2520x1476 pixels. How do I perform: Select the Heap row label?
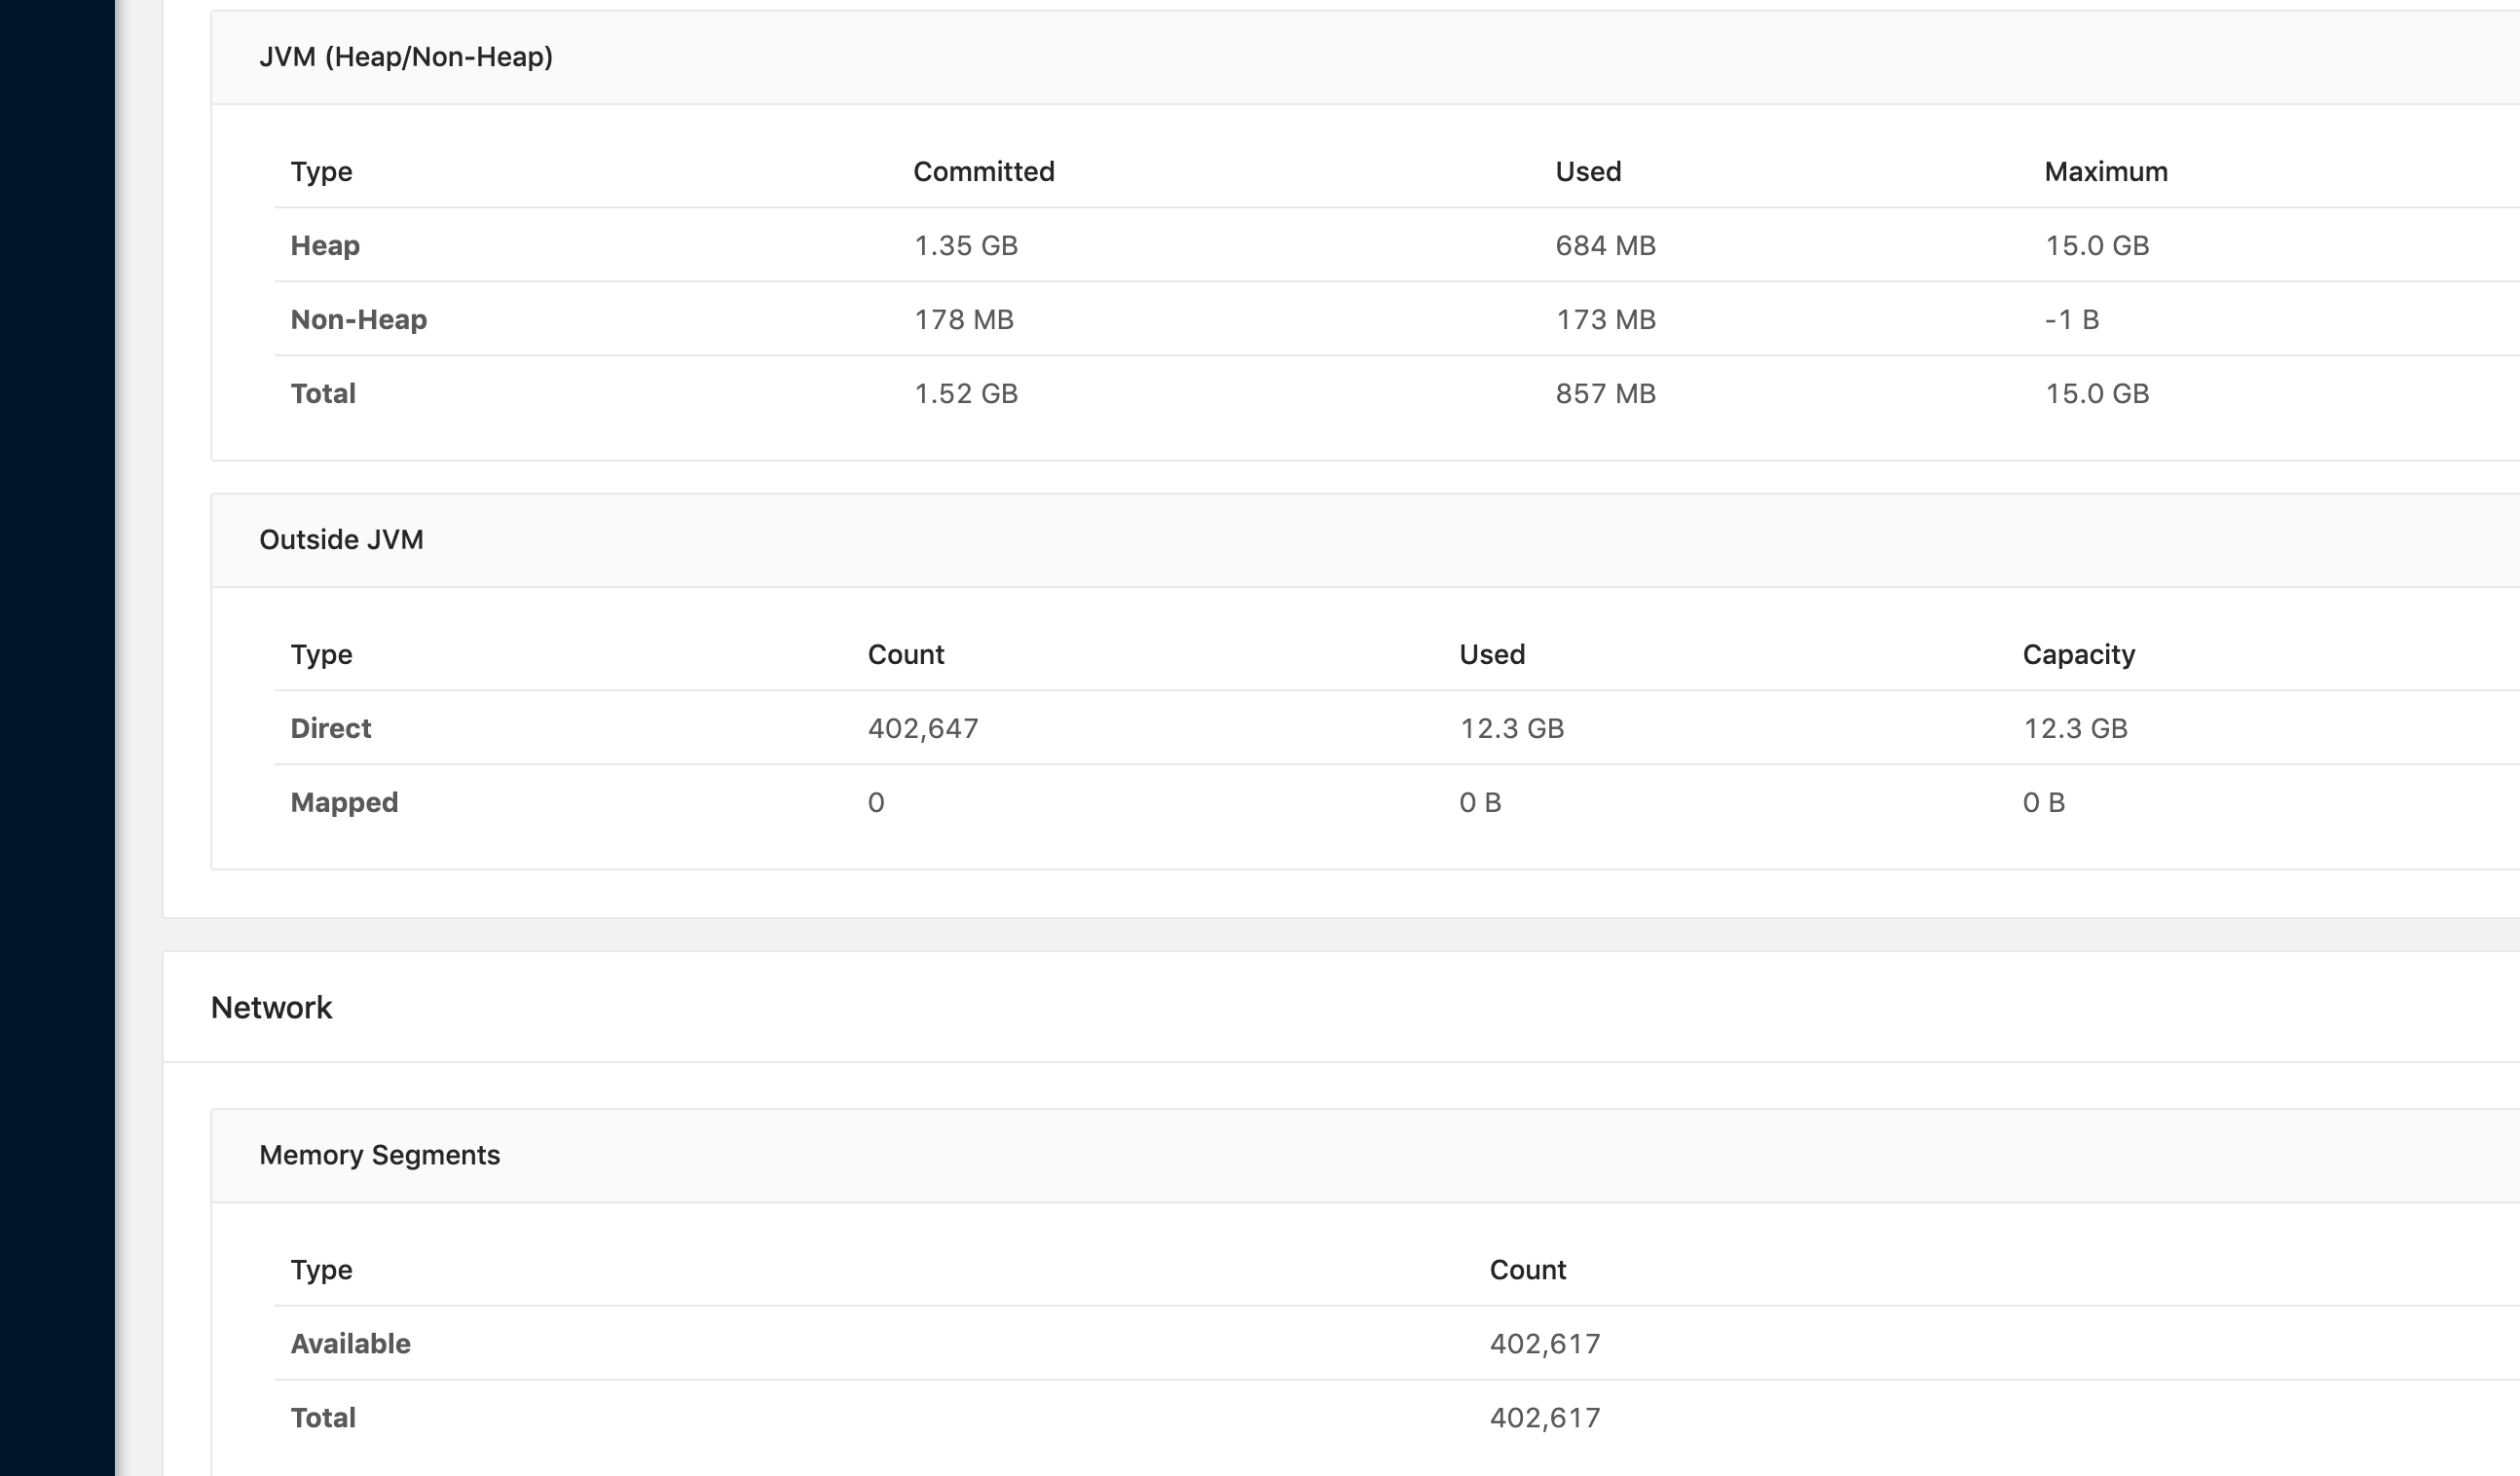(325, 245)
